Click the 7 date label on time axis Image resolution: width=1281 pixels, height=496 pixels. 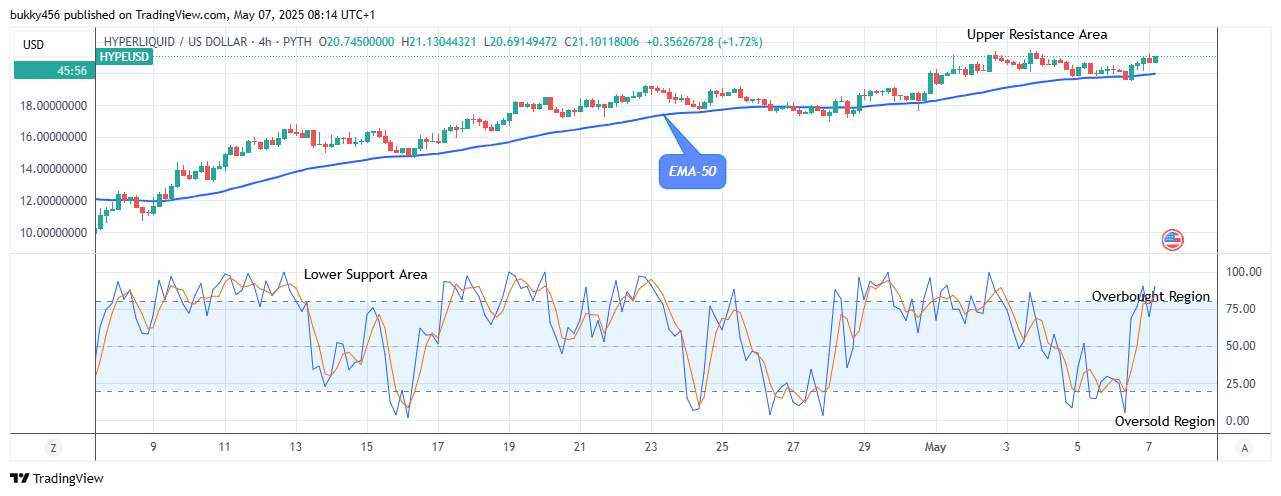[x=1148, y=448]
